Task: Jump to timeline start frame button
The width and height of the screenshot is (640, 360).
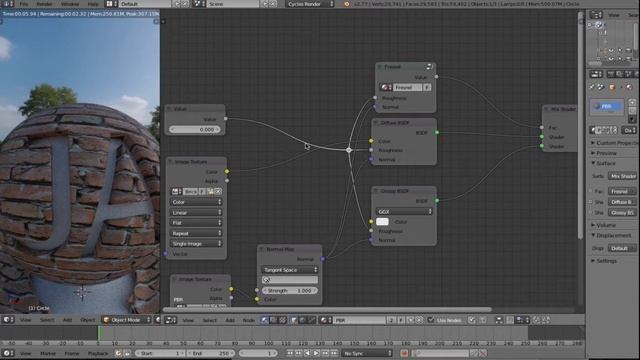Action: point(290,353)
